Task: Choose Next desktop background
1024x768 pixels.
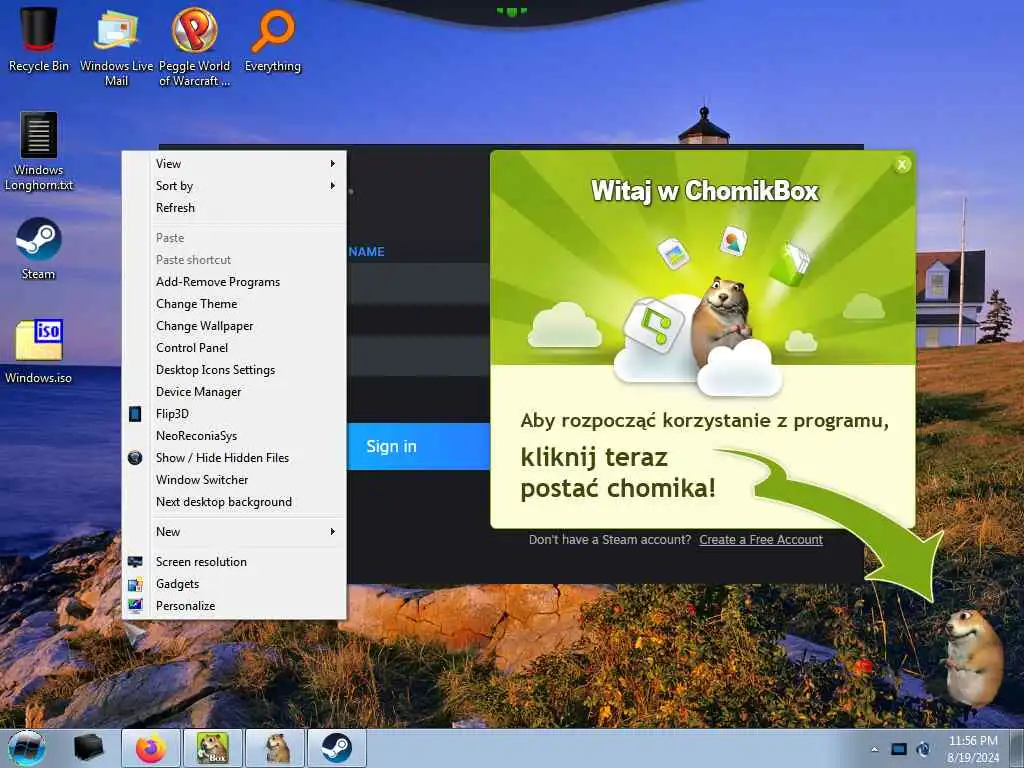Action: pos(234,502)
